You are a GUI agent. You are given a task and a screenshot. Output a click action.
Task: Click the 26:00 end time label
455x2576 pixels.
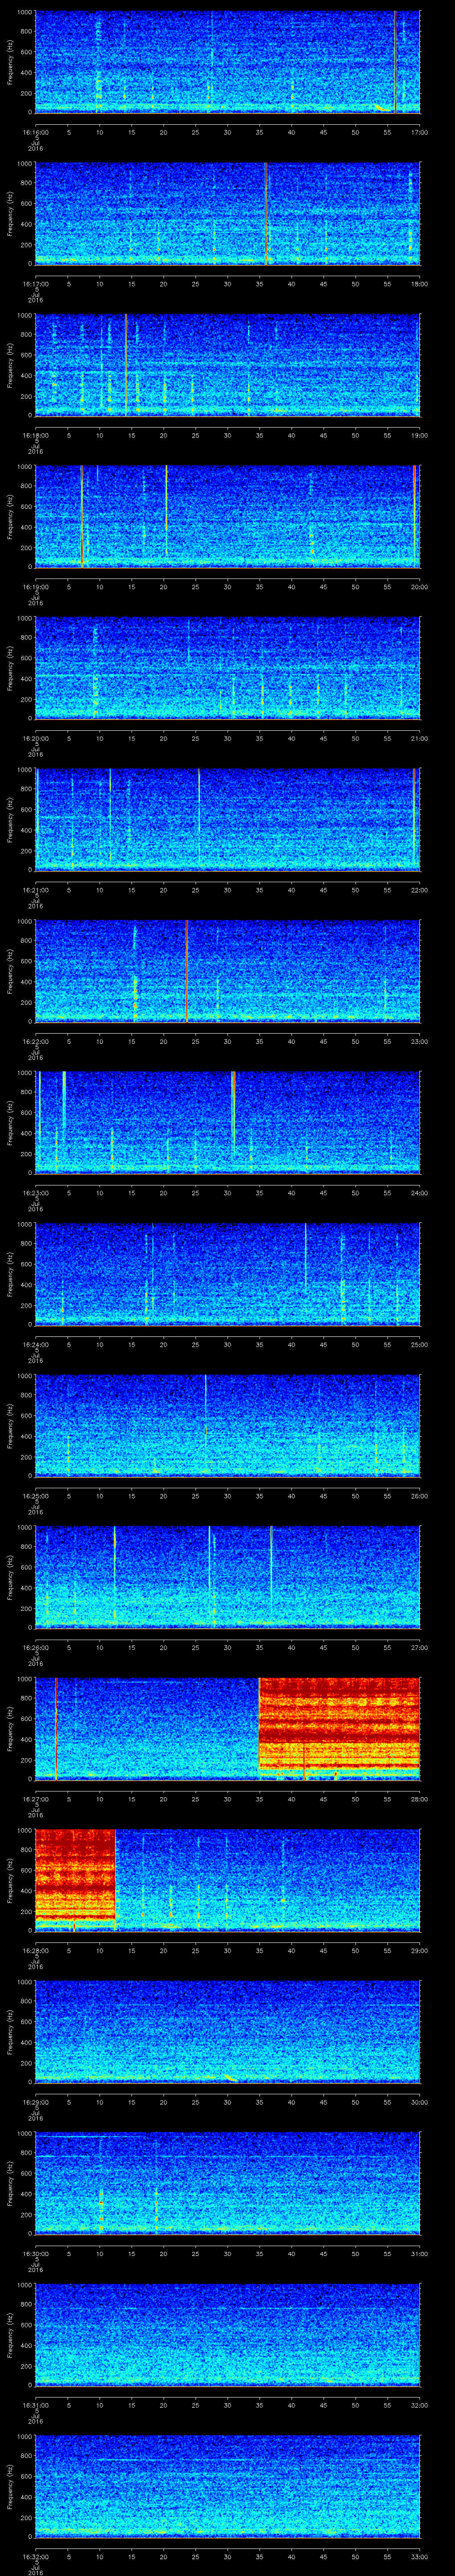tap(419, 1496)
